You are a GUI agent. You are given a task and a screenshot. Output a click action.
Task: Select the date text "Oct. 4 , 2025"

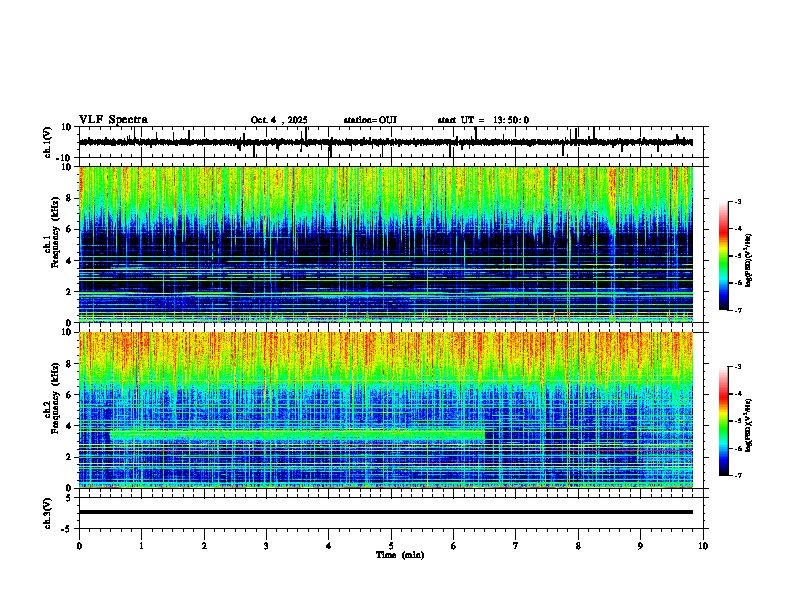point(279,120)
